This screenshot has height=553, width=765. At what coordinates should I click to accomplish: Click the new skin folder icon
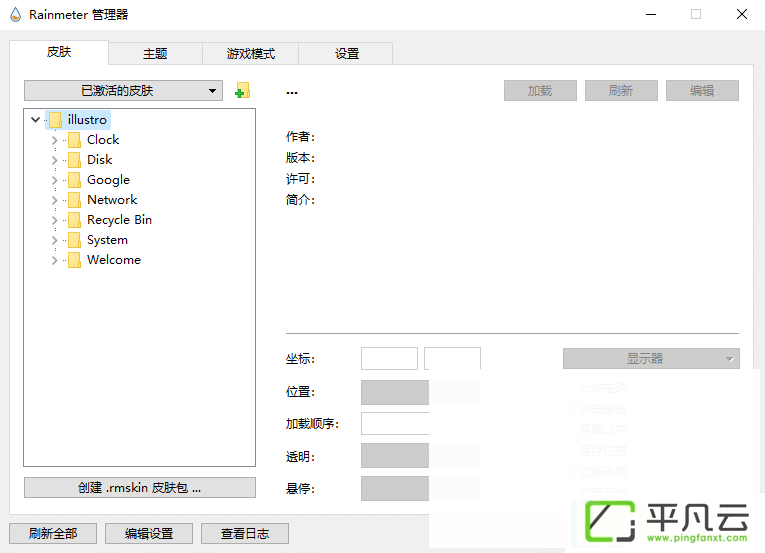(x=242, y=90)
